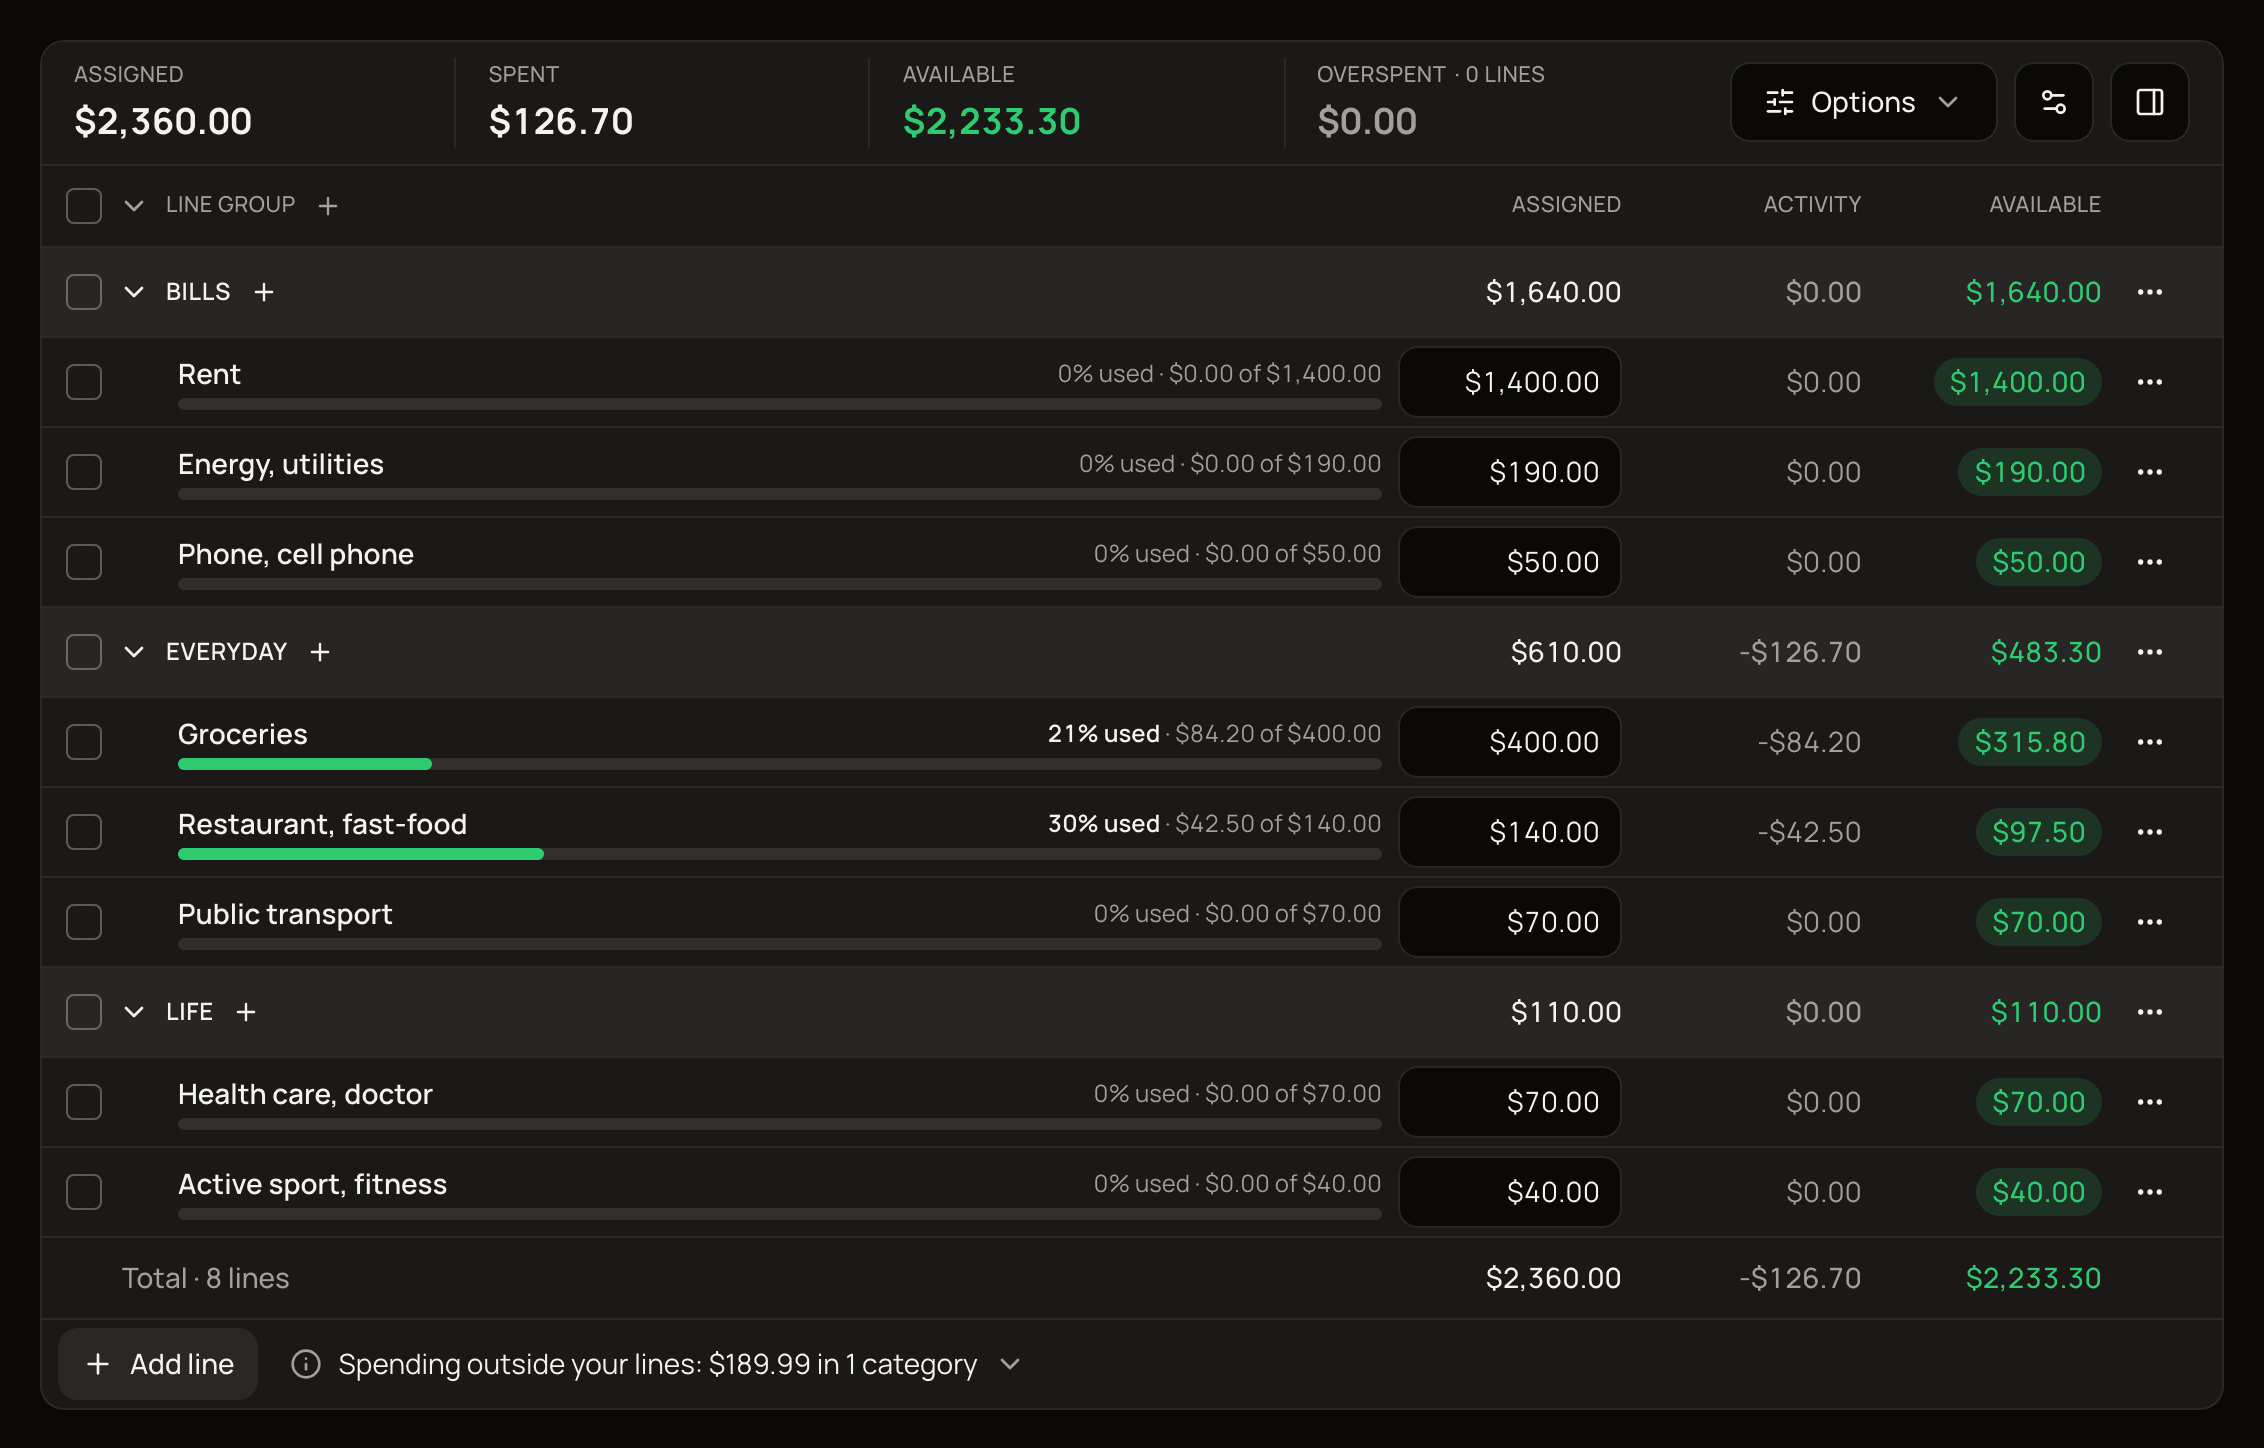Check the Energy, utilities checkbox
Image resolution: width=2264 pixels, height=1448 pixels.
tap(84, 472)
